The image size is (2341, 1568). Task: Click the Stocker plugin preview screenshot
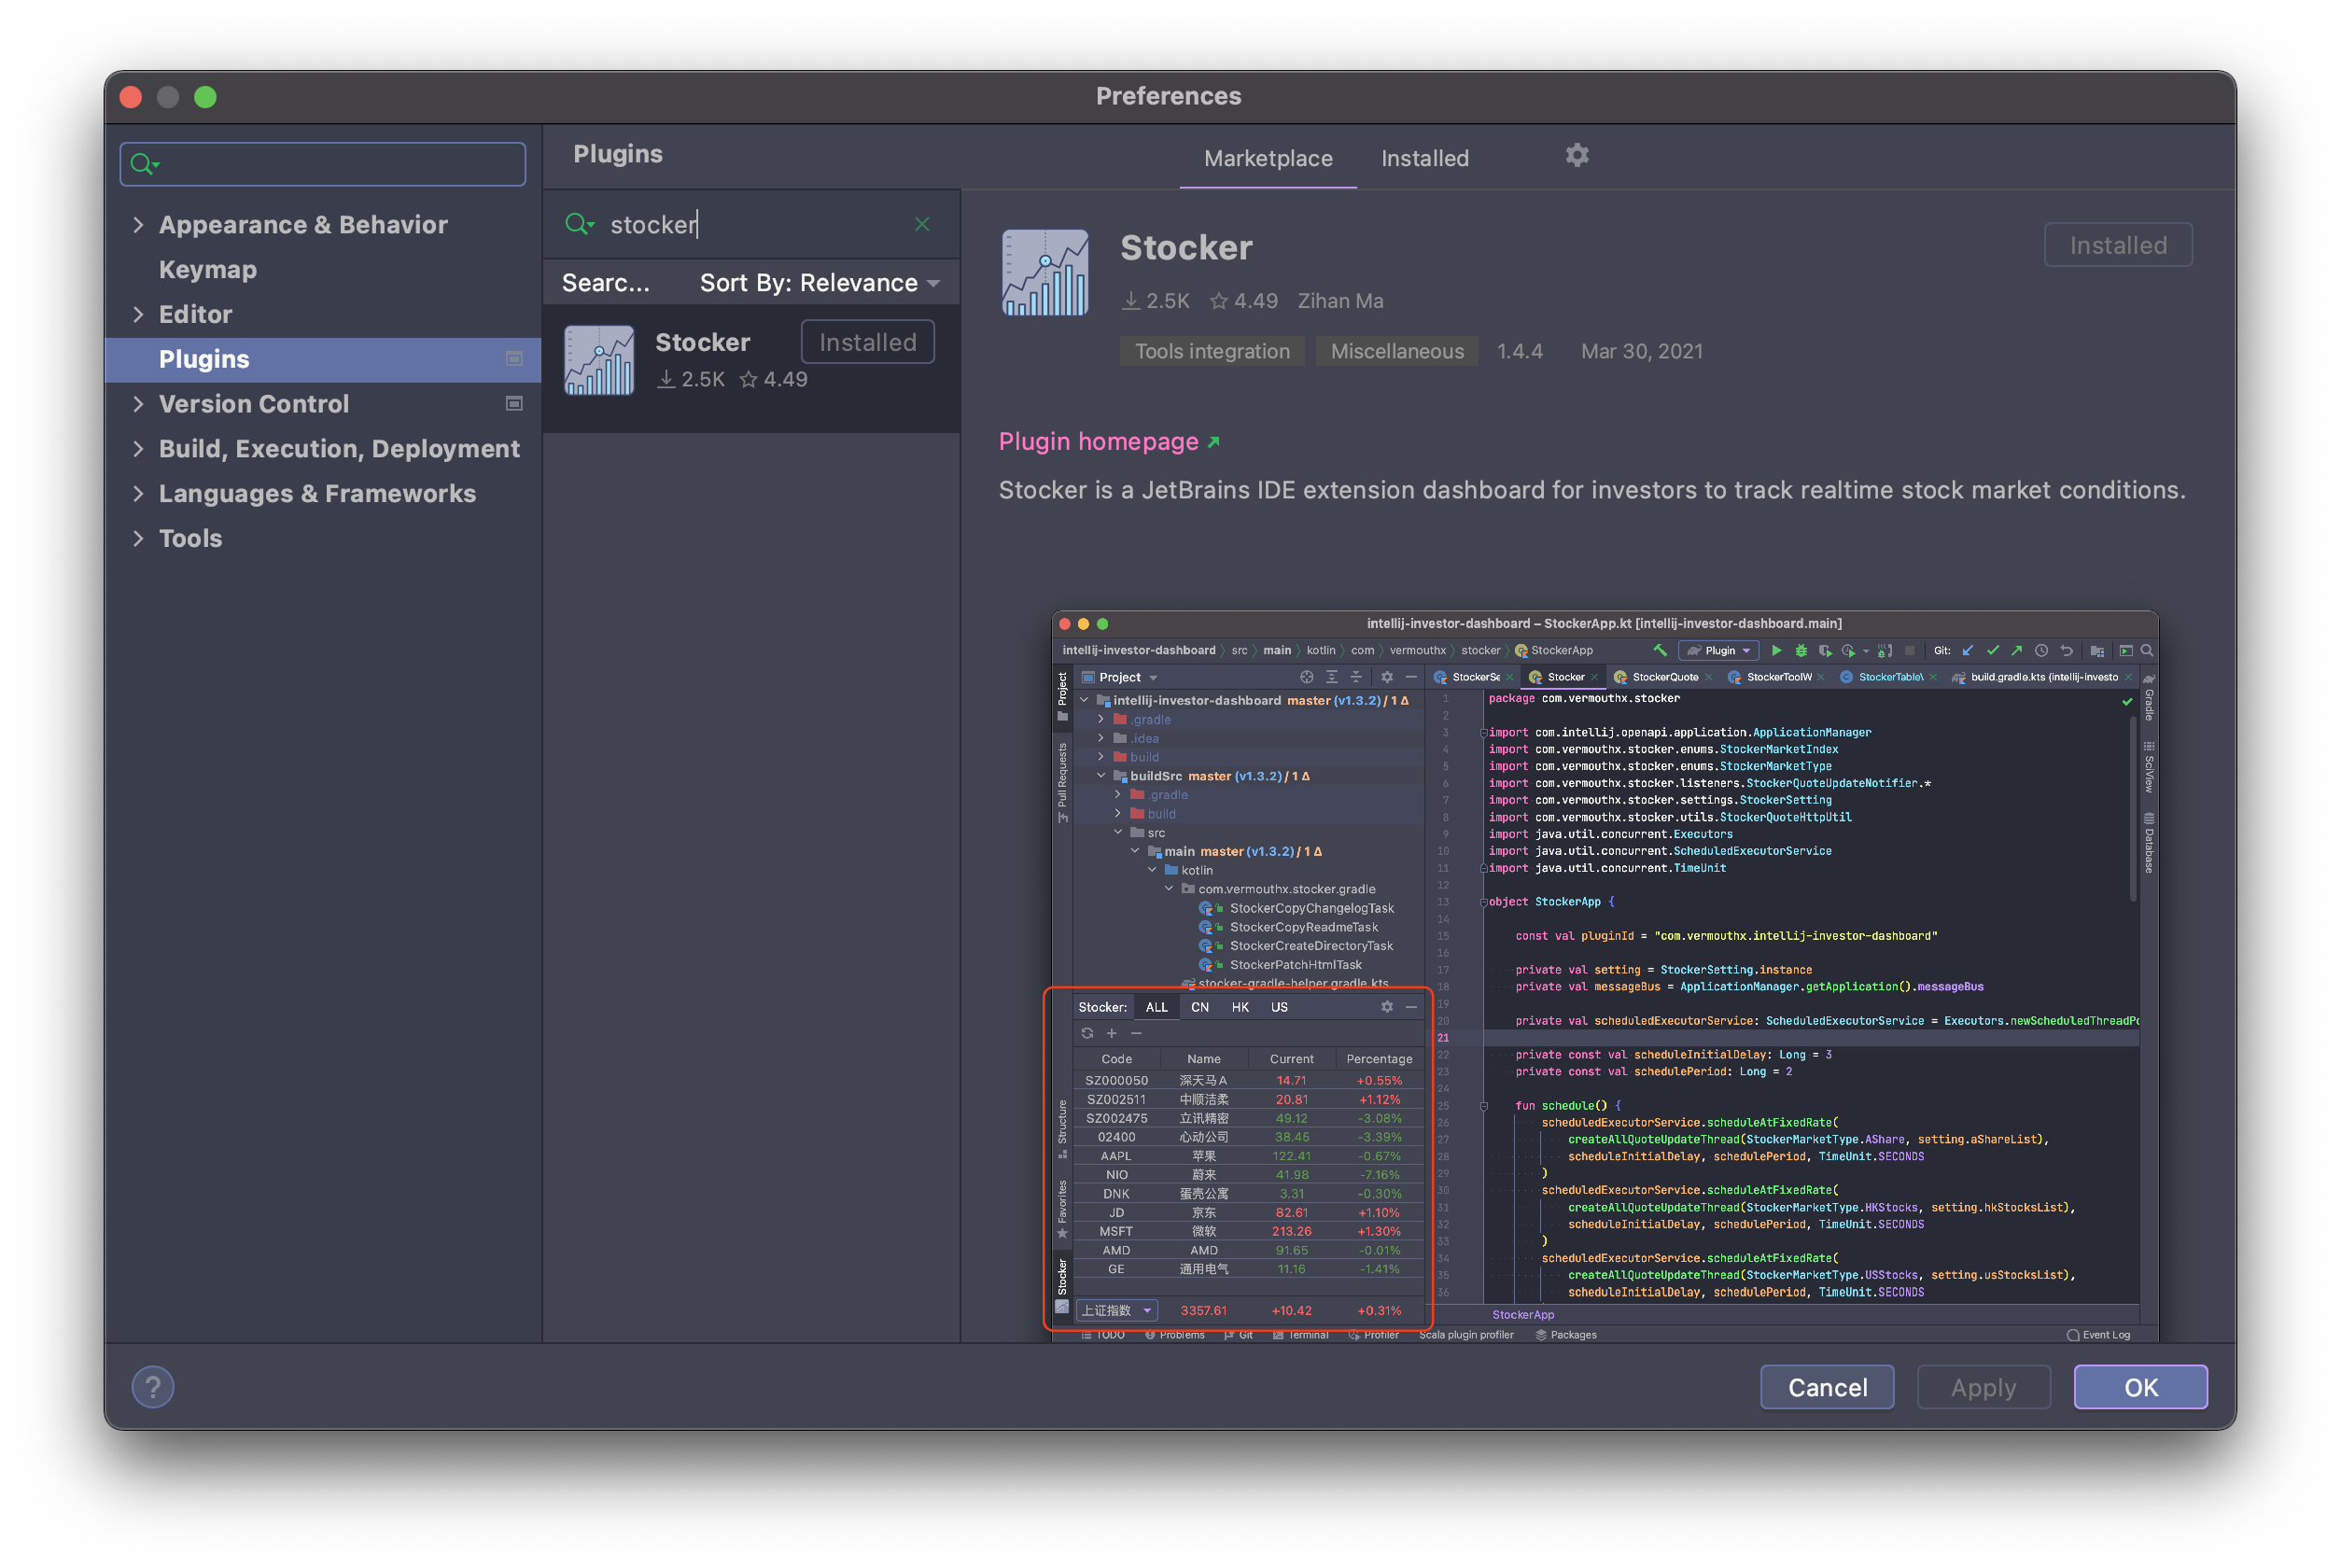1604,975
